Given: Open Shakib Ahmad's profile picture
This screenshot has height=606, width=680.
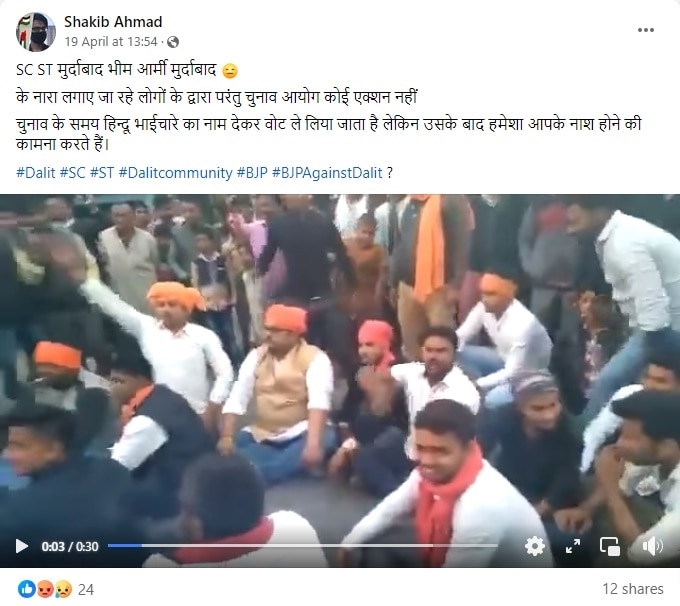Looking at the screenshot, I should (36, 32).
